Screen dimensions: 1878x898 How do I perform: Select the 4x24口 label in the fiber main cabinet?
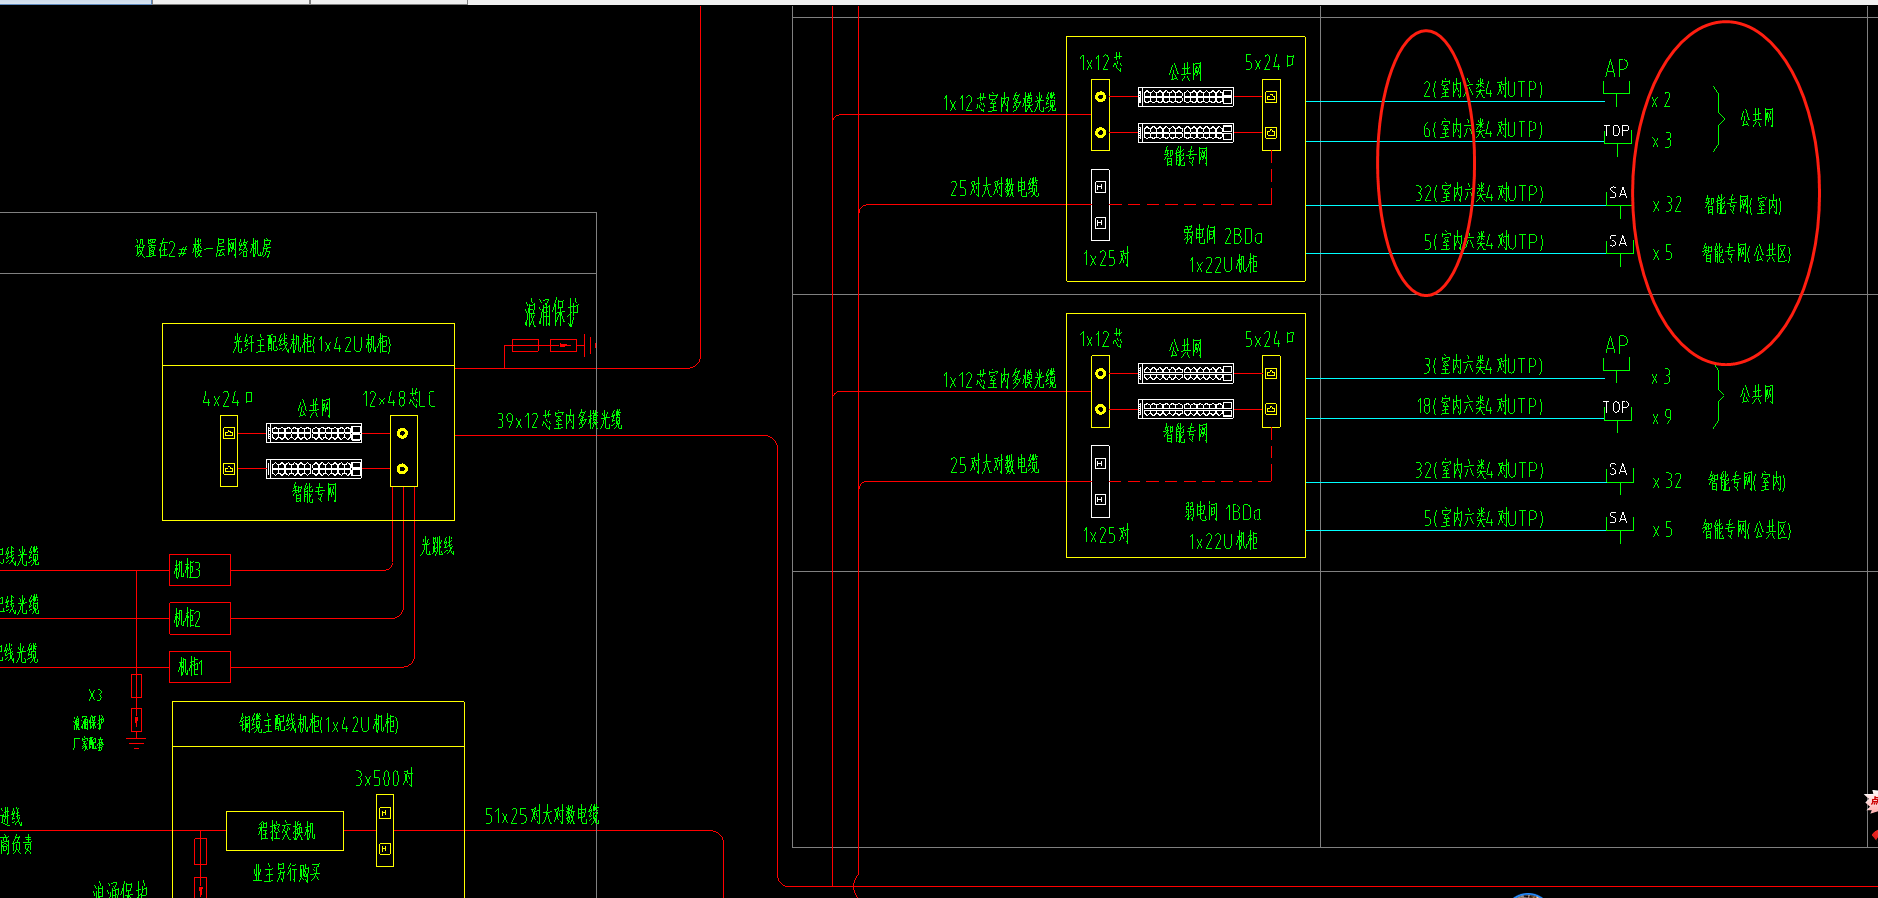click(x=228, y=399)
